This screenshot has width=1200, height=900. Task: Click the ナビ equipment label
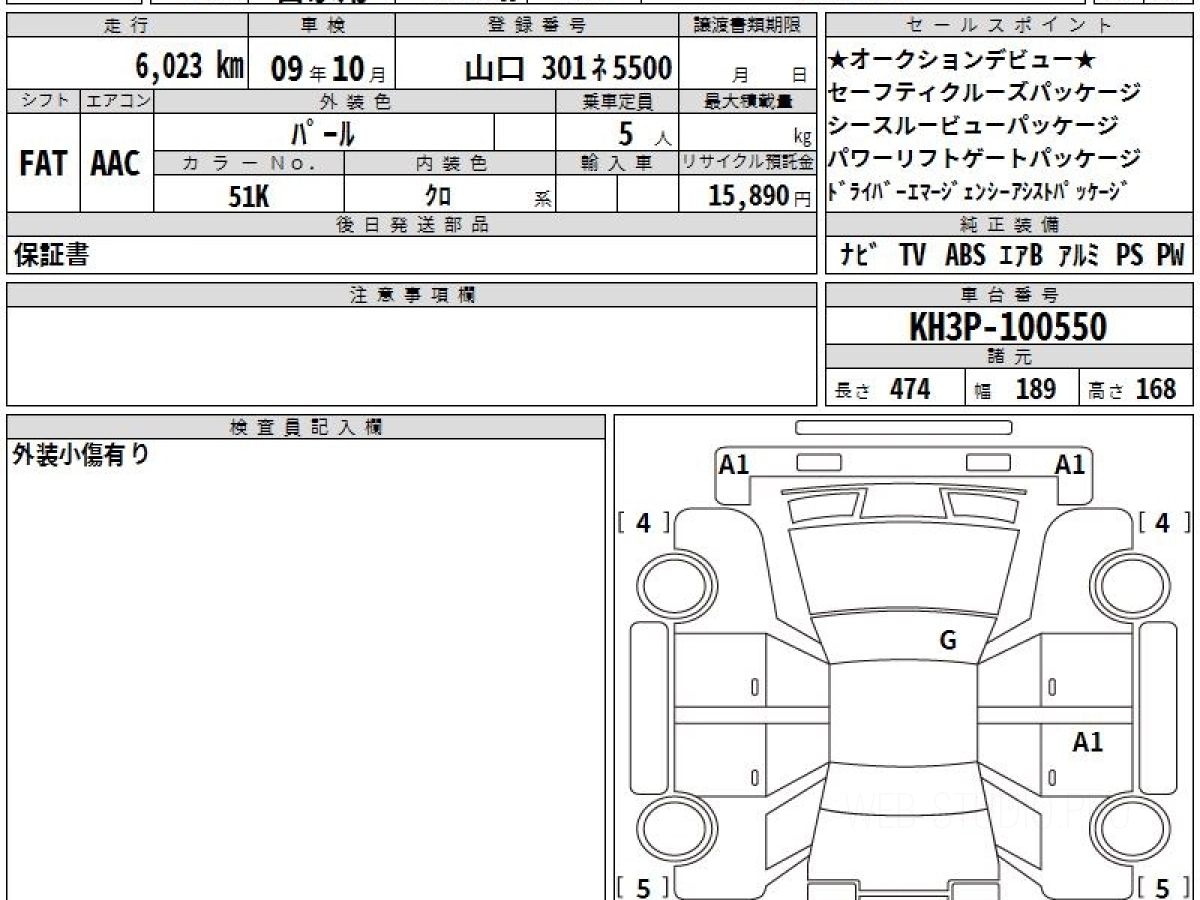pyautogui.click(x=859, y=256)
